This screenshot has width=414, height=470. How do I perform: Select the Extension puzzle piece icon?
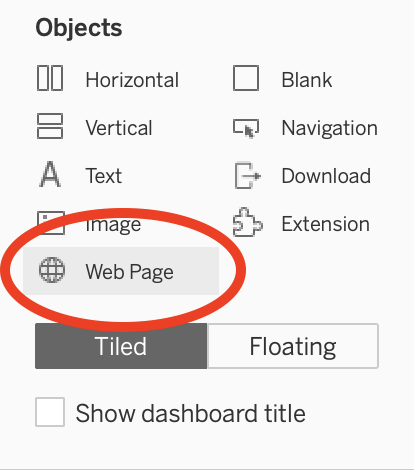[x=247, y=223]
